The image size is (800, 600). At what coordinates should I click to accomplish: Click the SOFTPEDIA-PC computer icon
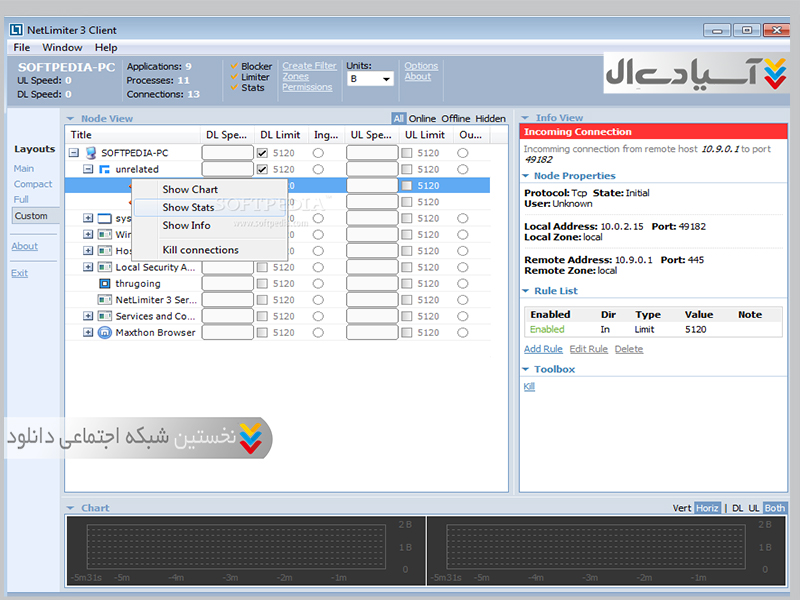pyautogui.click(x=91, y=153)
